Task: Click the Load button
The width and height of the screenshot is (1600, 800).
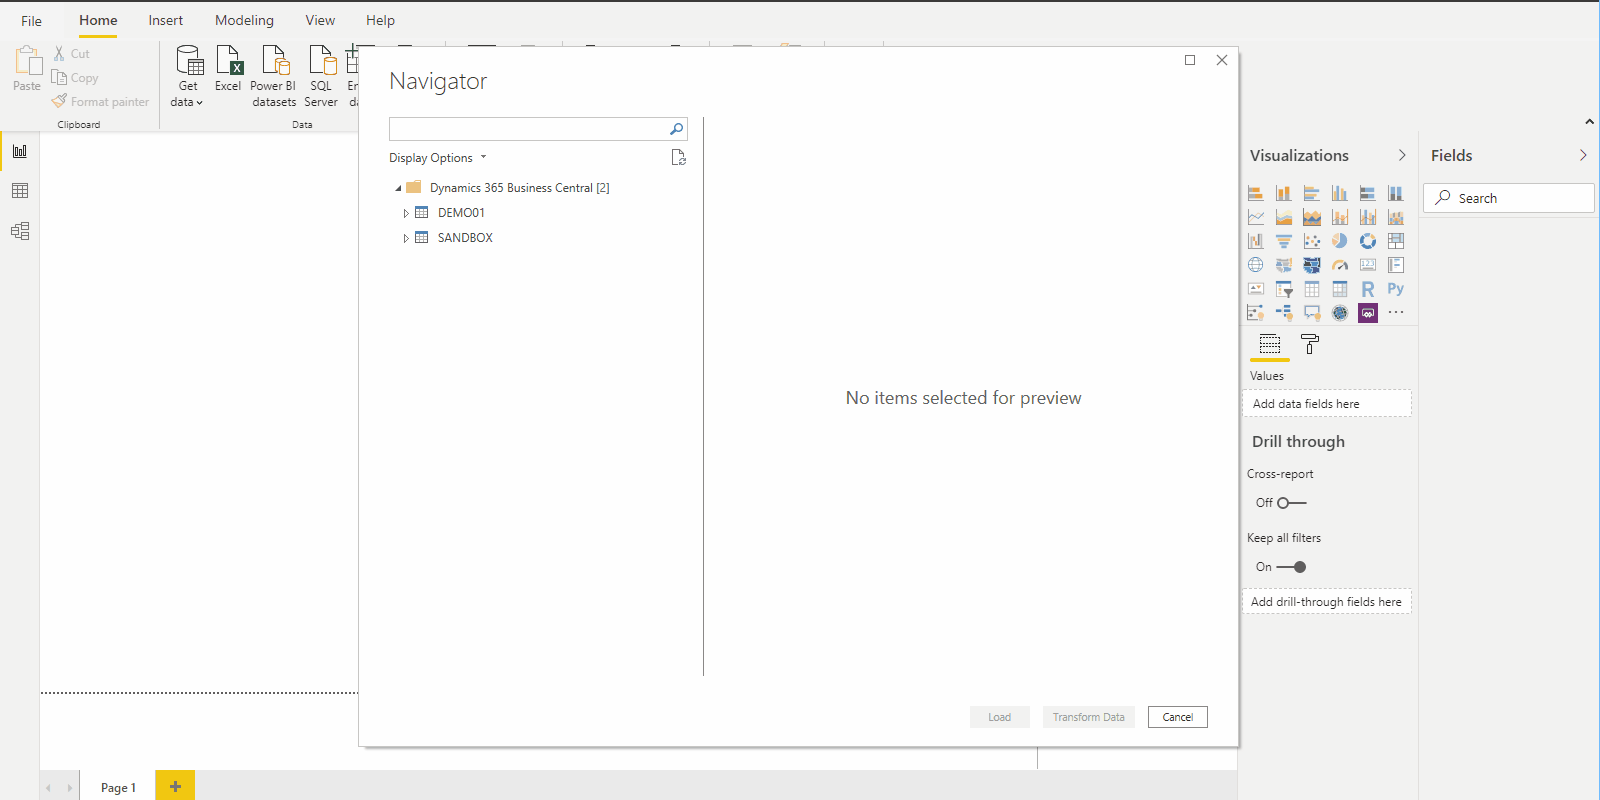Action: (x=1000, y=717)
